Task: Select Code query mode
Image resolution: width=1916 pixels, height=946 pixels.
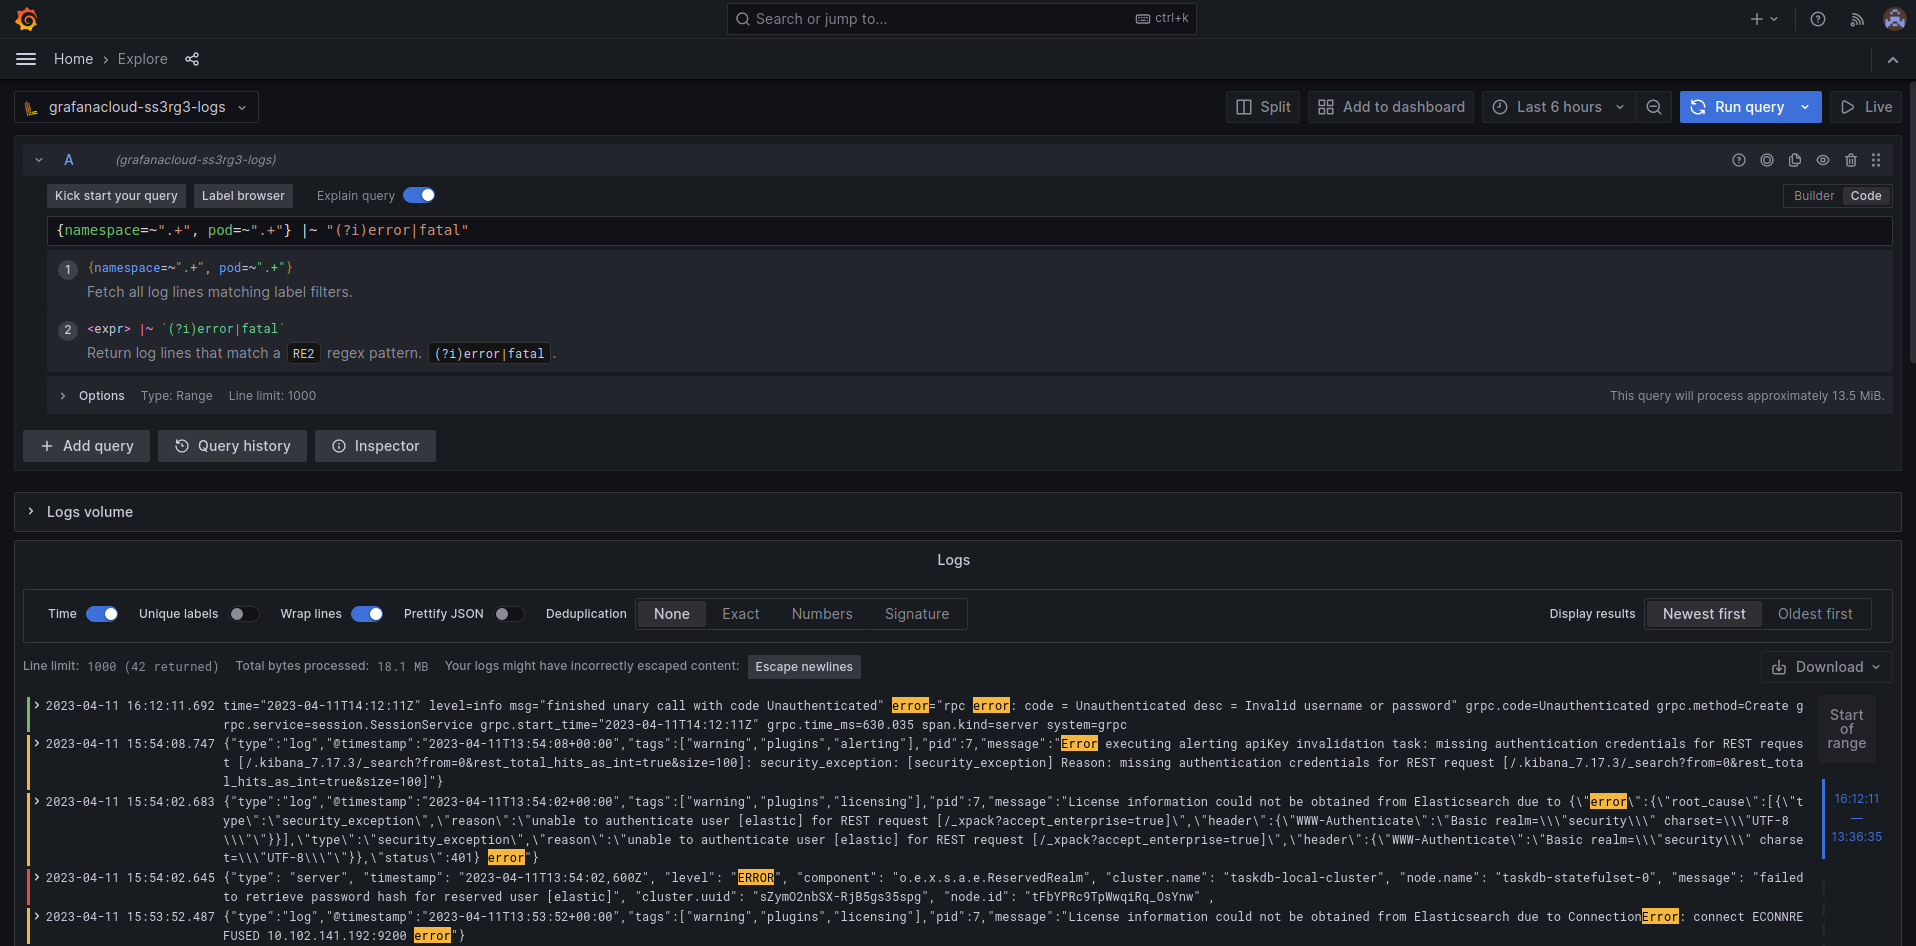Action: click(x=1866, y=196)
